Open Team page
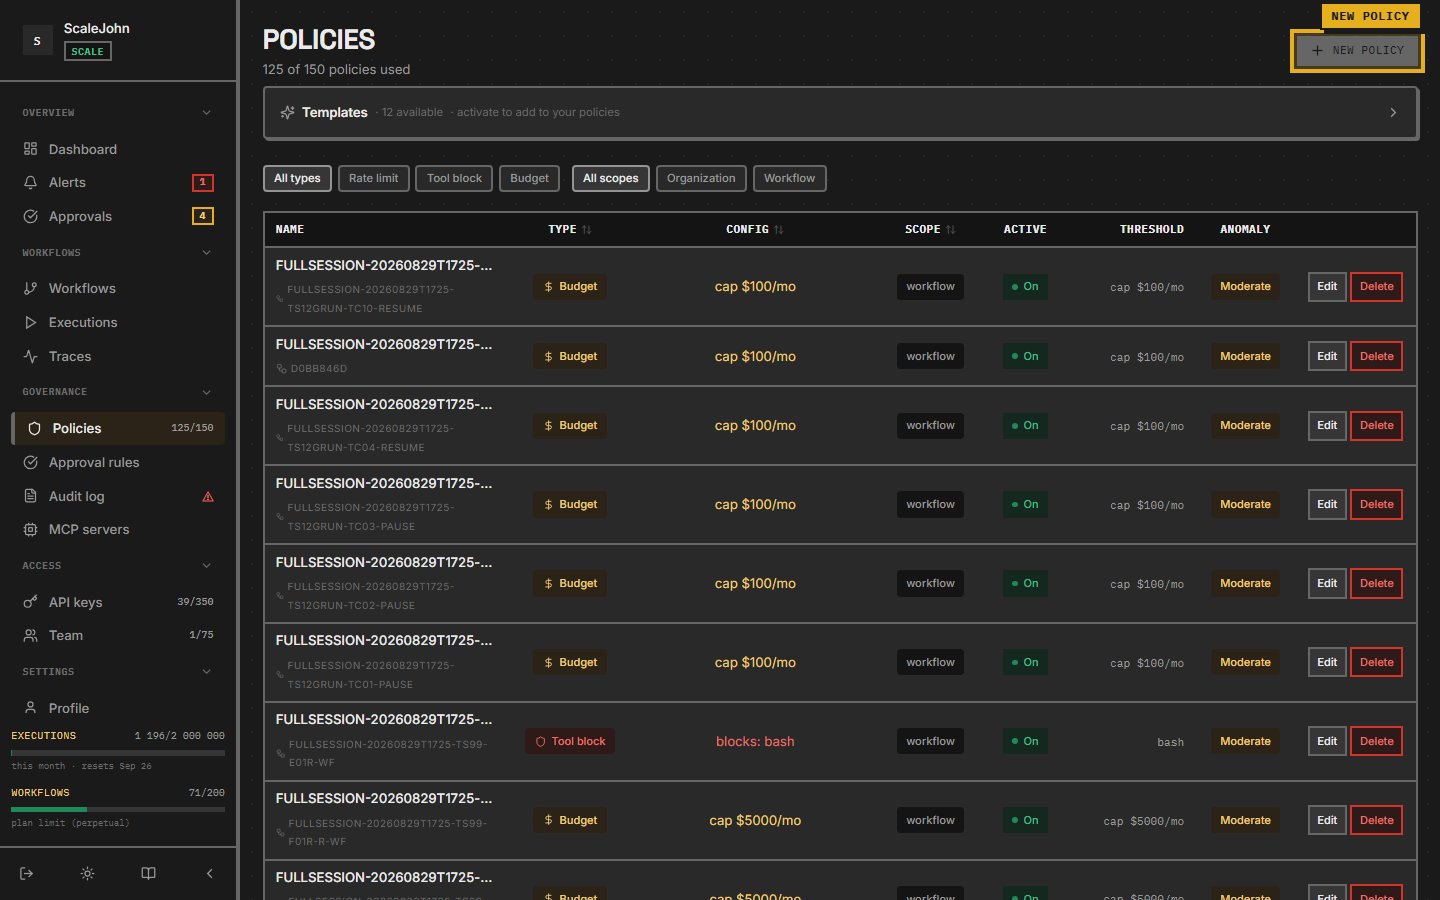The image size is (1440, 900). coord(118,635)
